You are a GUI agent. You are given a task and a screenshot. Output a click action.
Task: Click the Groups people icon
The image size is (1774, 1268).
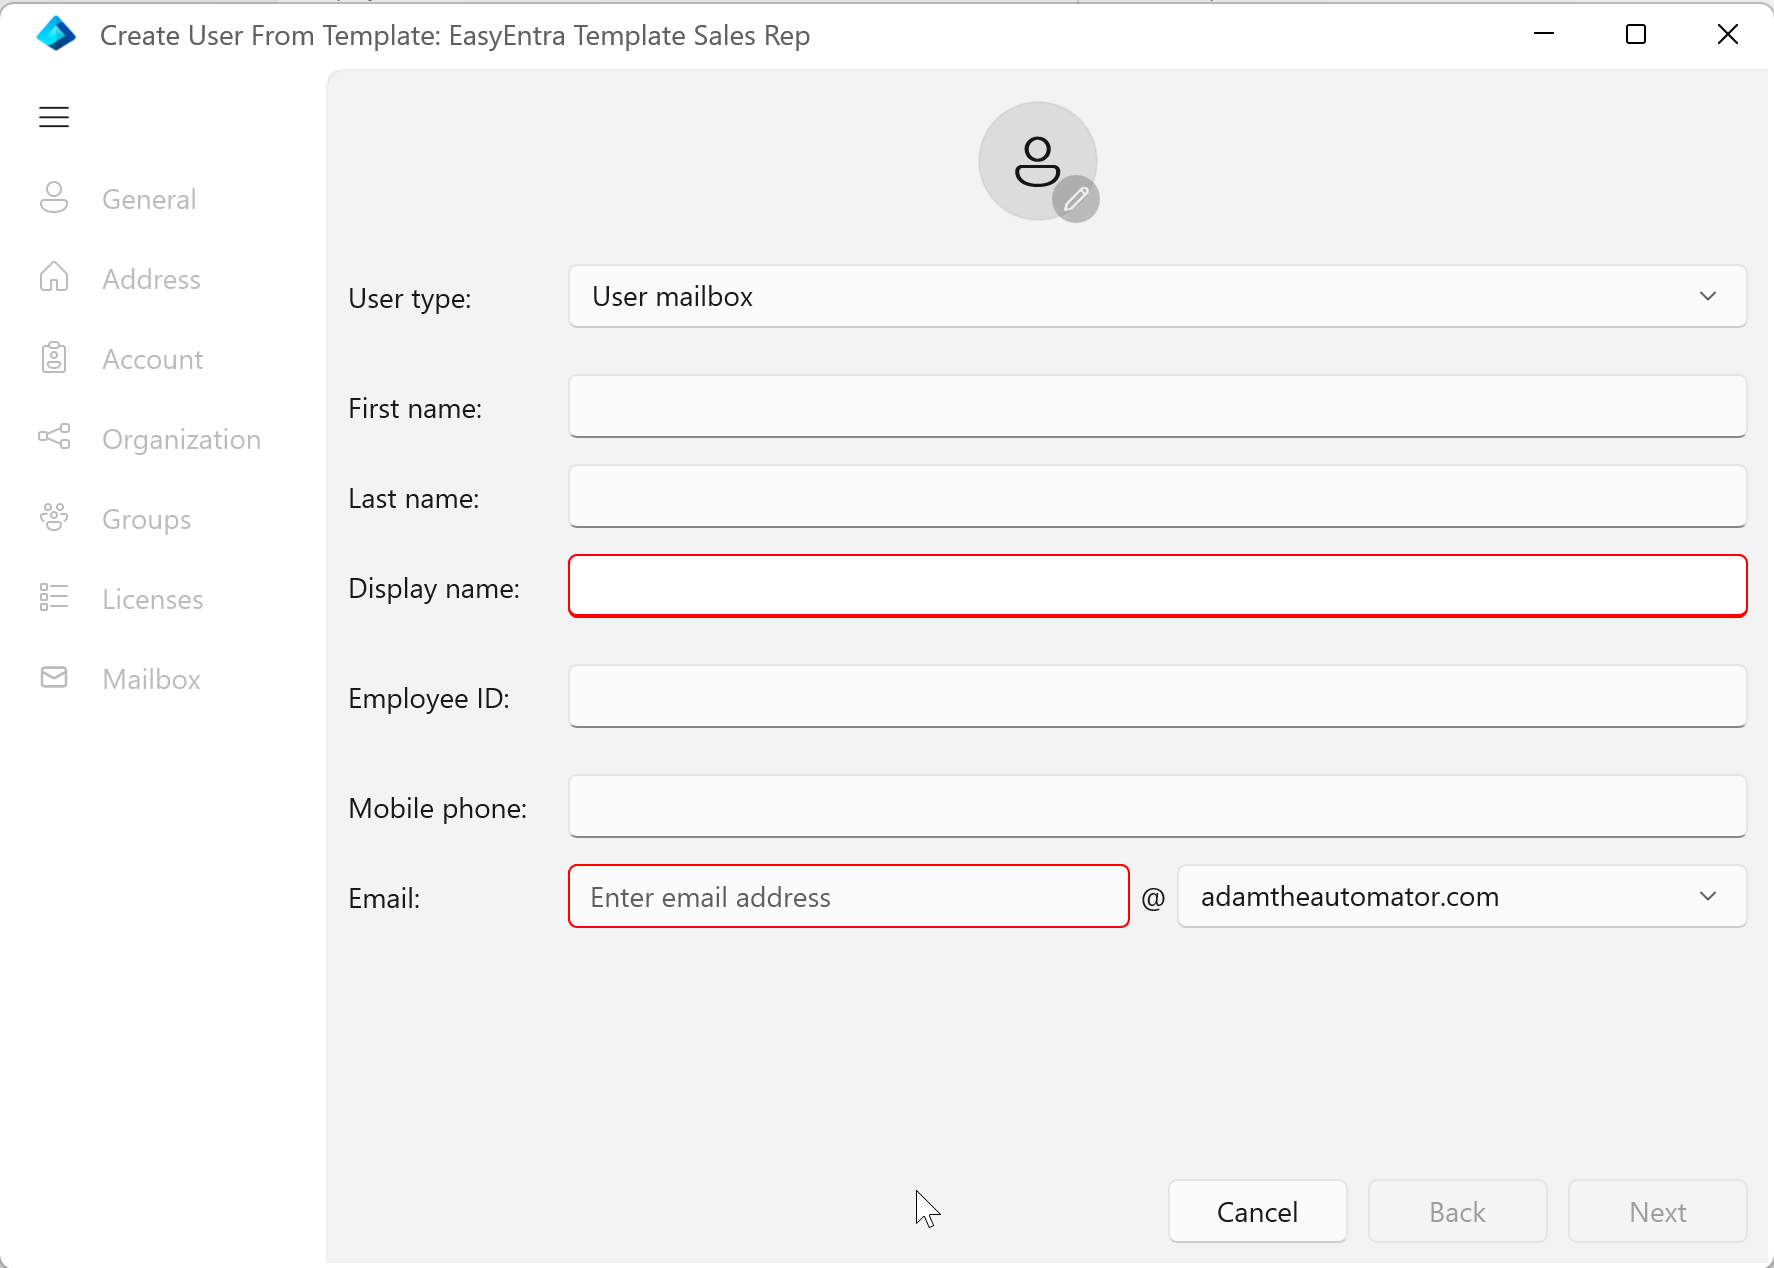pyautogui.click(x=53, y=518)
